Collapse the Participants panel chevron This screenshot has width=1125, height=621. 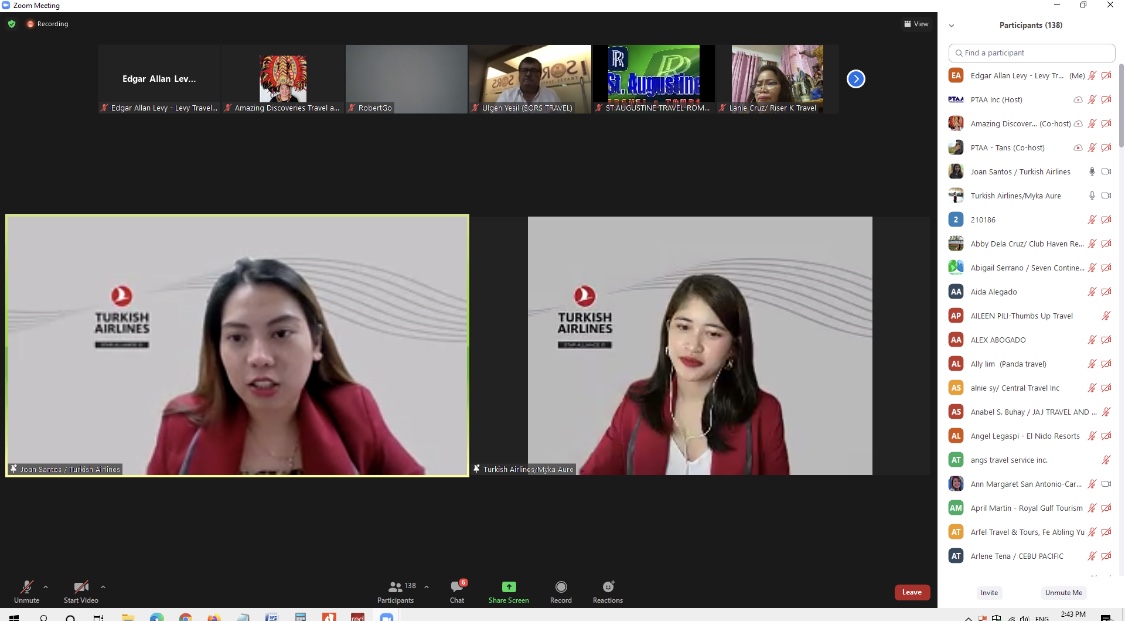(951, 25)
